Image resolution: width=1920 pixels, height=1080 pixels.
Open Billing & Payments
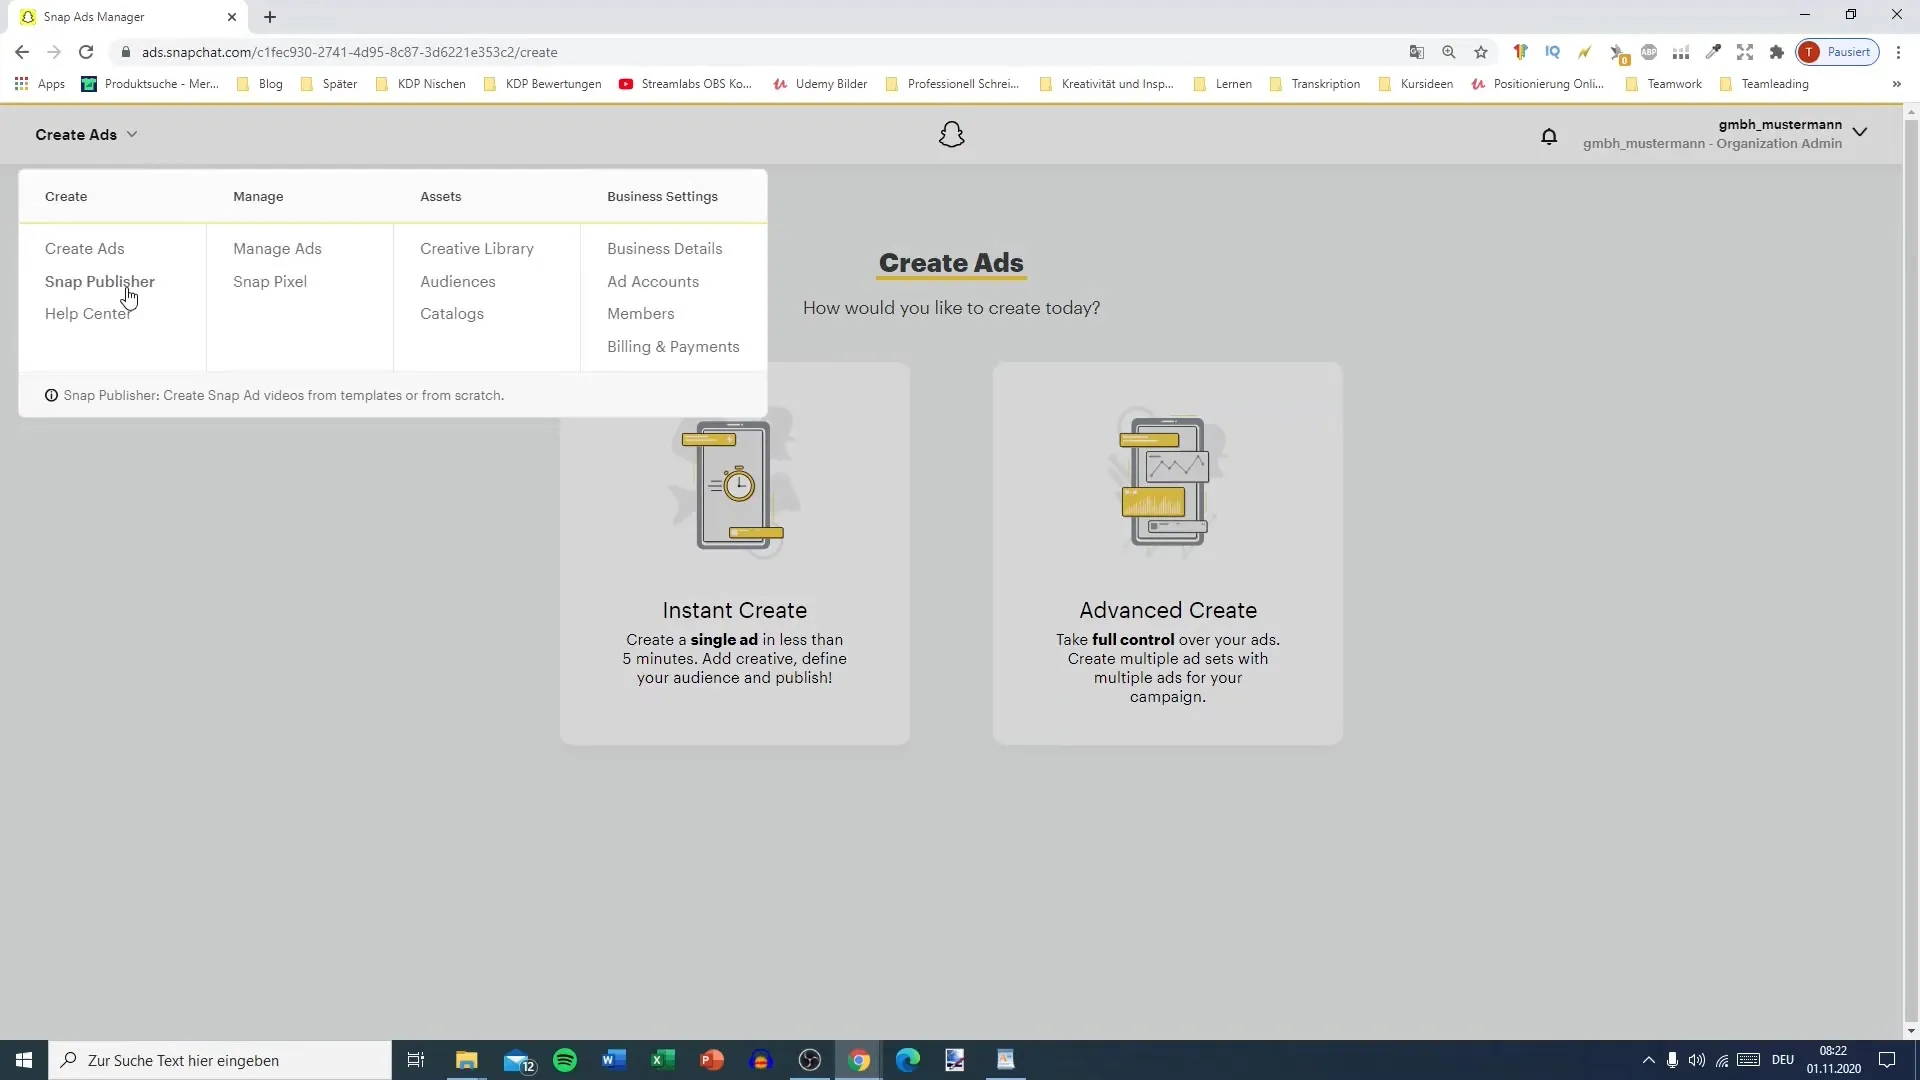point(673,346)
